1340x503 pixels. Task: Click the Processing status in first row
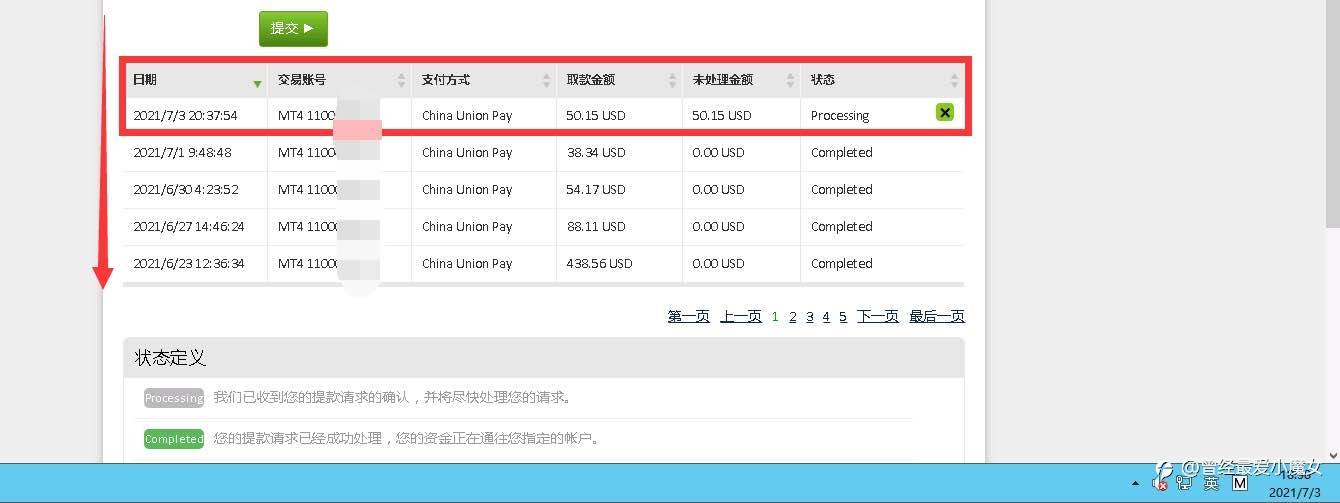point(840,115)
